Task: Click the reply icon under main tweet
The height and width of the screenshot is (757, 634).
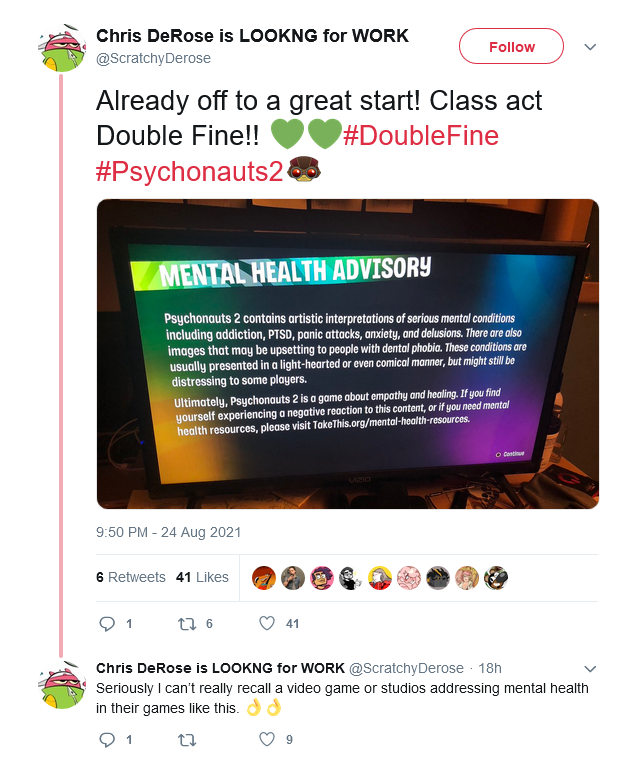Action: point(107,624)
